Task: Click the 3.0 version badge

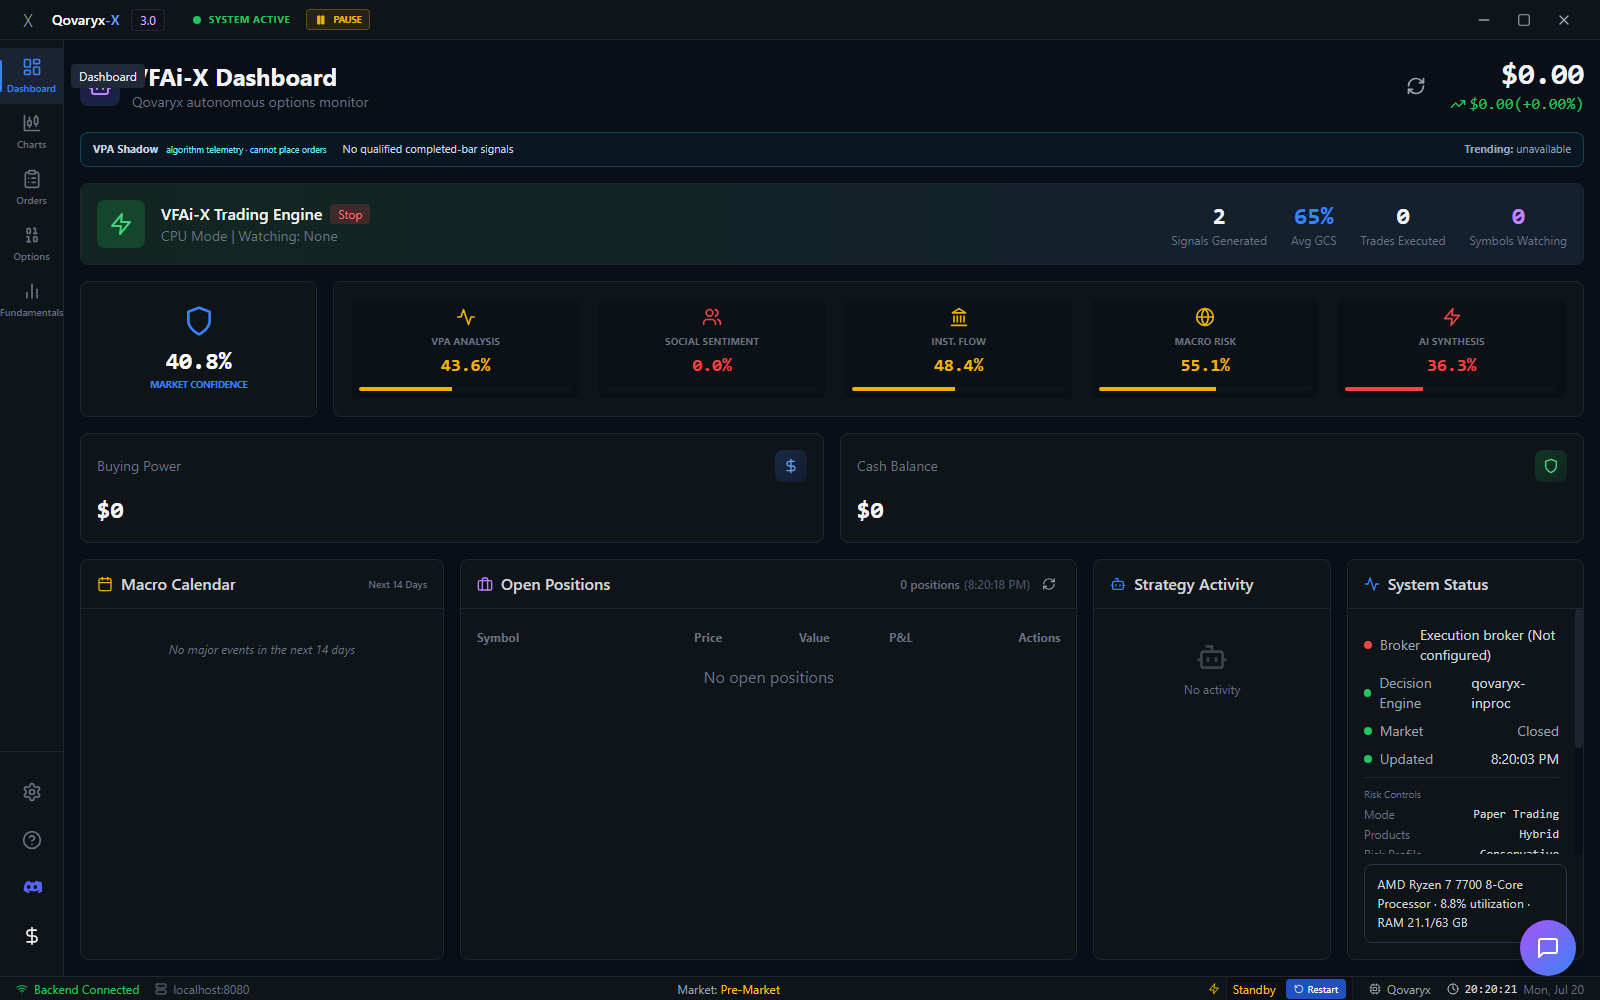Action: (148, 20)
